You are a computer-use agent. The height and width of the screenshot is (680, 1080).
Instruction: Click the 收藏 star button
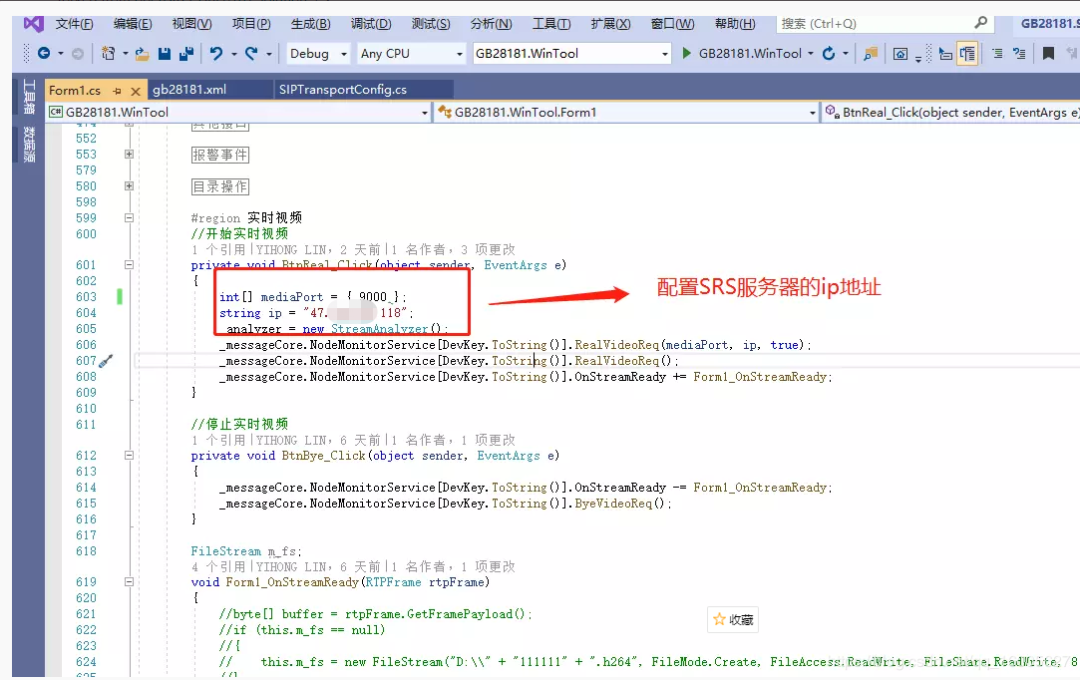pyautogui.click(x=733, y=619)
